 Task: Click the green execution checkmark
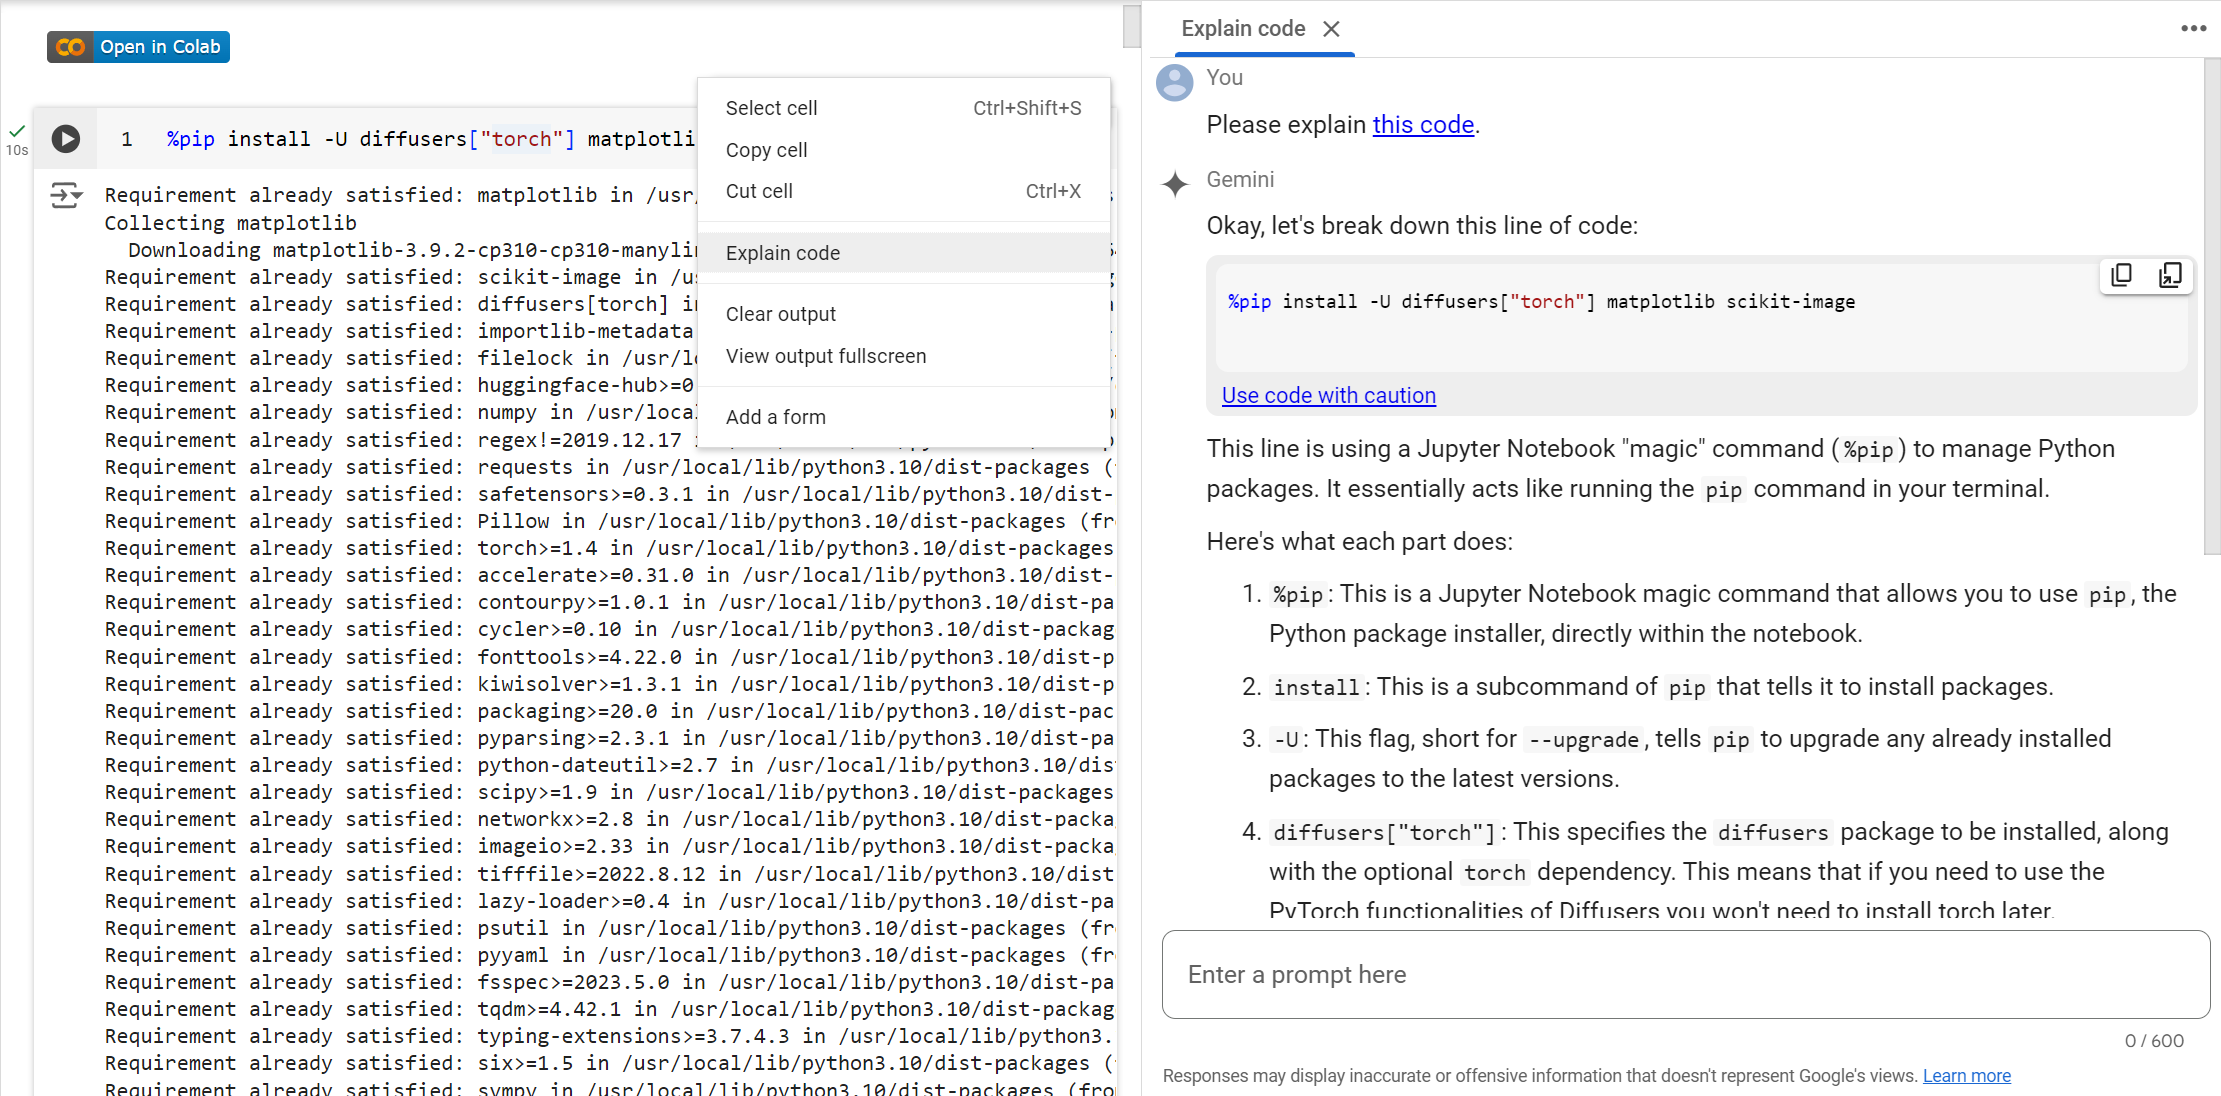pos(17,131)
